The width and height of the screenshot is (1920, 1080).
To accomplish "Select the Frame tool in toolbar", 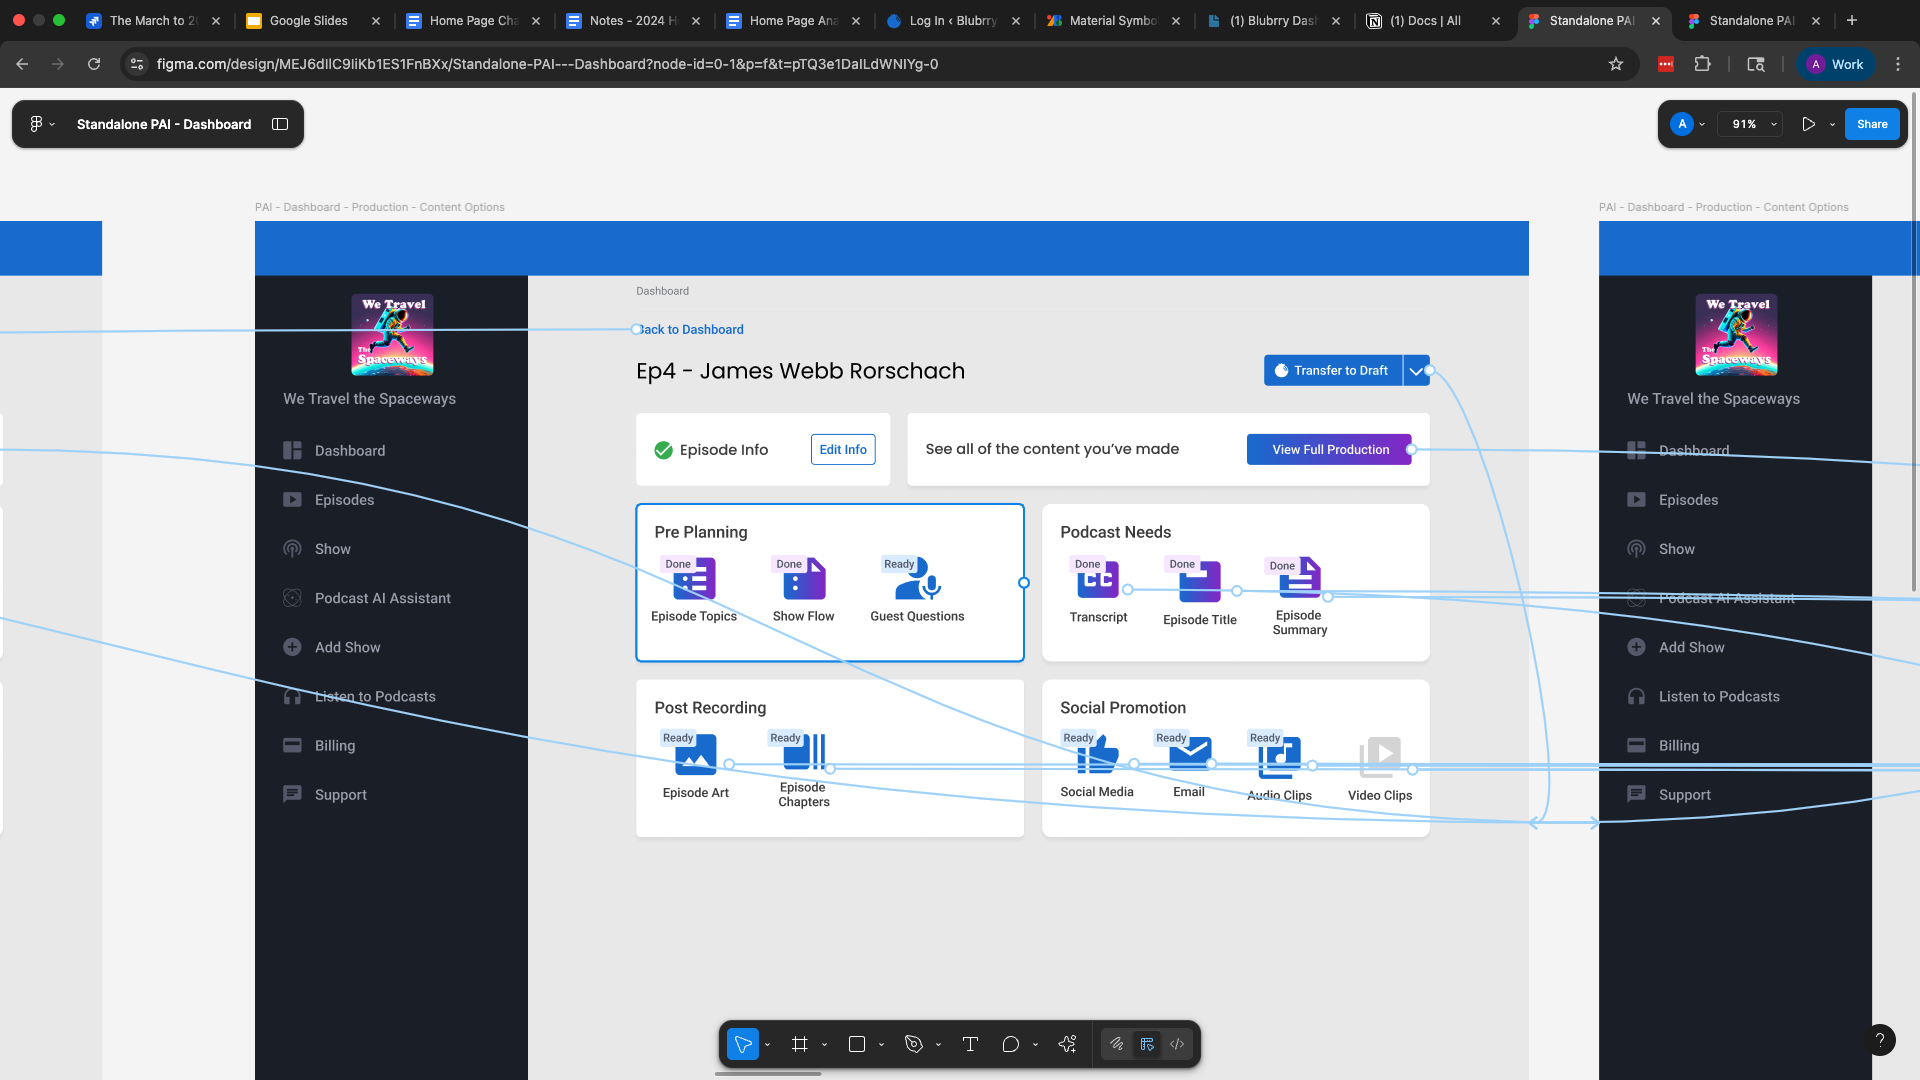I will (799, 1044).
